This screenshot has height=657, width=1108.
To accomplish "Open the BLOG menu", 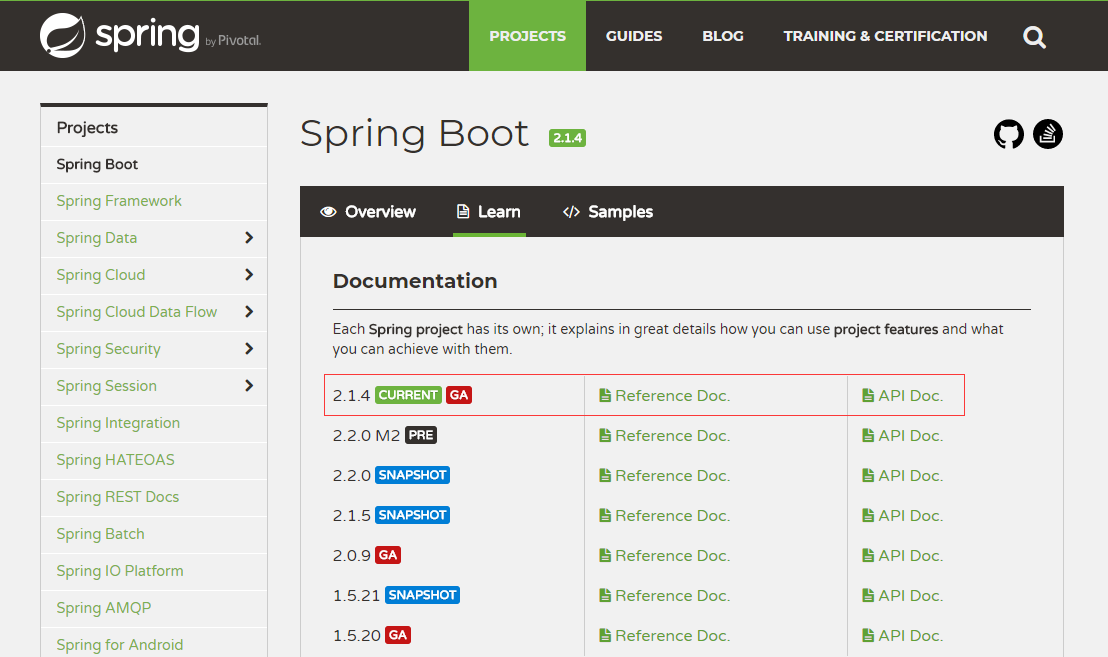I will pyautogui.click(x=723, y=36).
